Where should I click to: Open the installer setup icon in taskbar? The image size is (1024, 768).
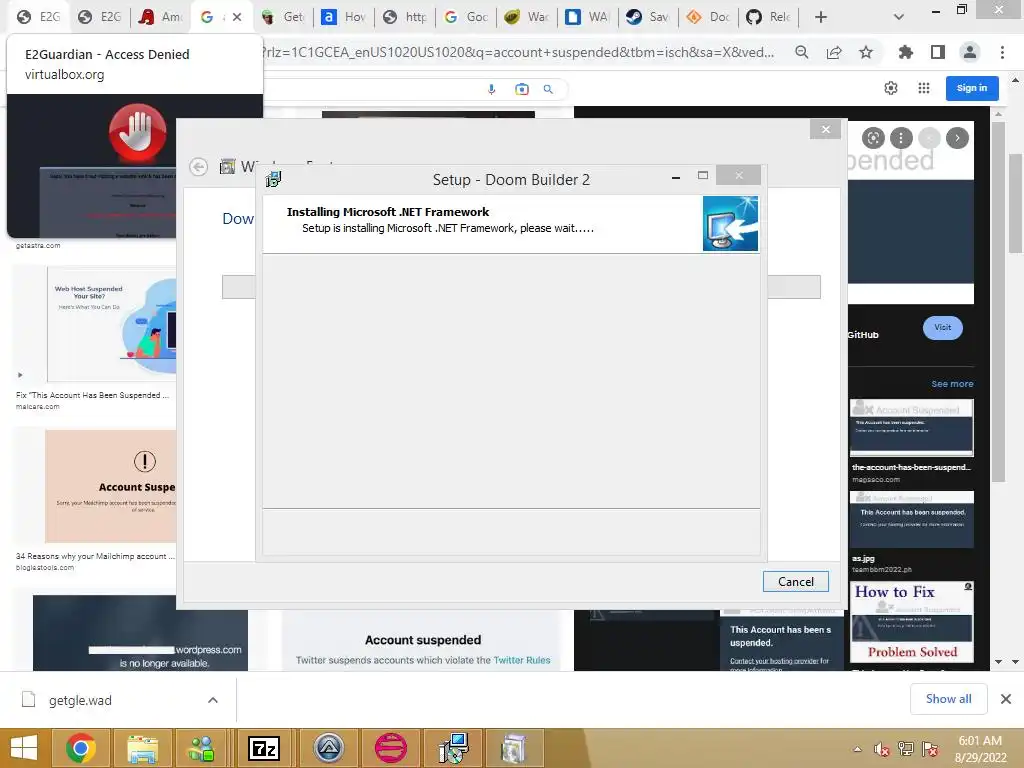tap(453, 748)
